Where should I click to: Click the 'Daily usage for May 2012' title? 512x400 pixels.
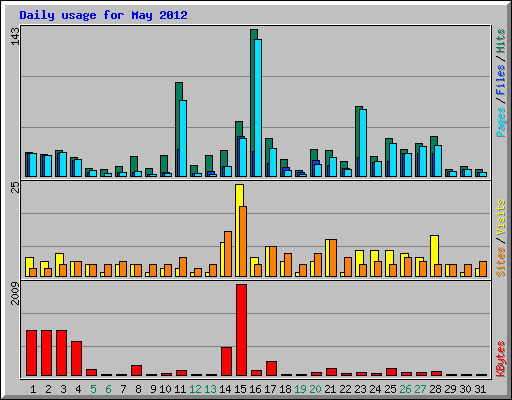pos(103,15)
